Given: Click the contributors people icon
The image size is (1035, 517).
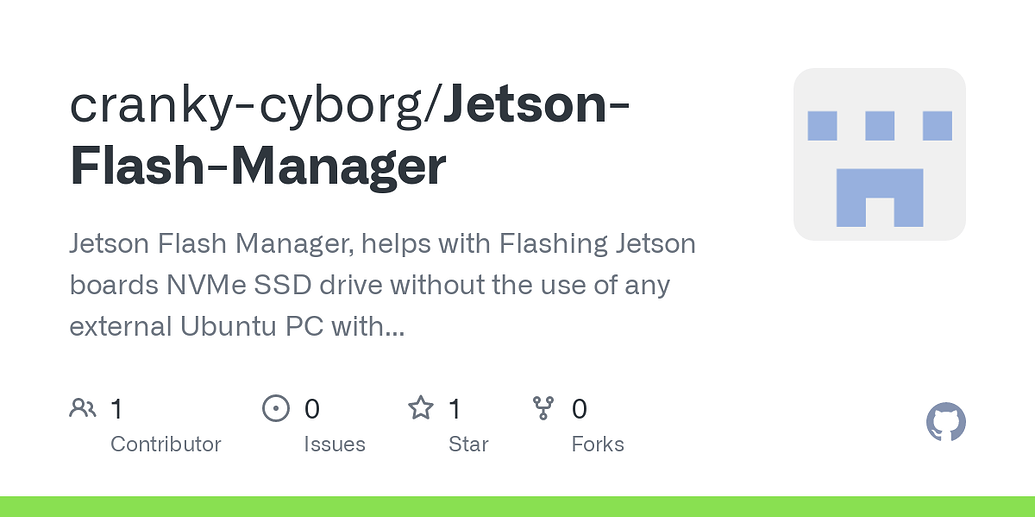Looking at the screenshot, I should point(83,408).
